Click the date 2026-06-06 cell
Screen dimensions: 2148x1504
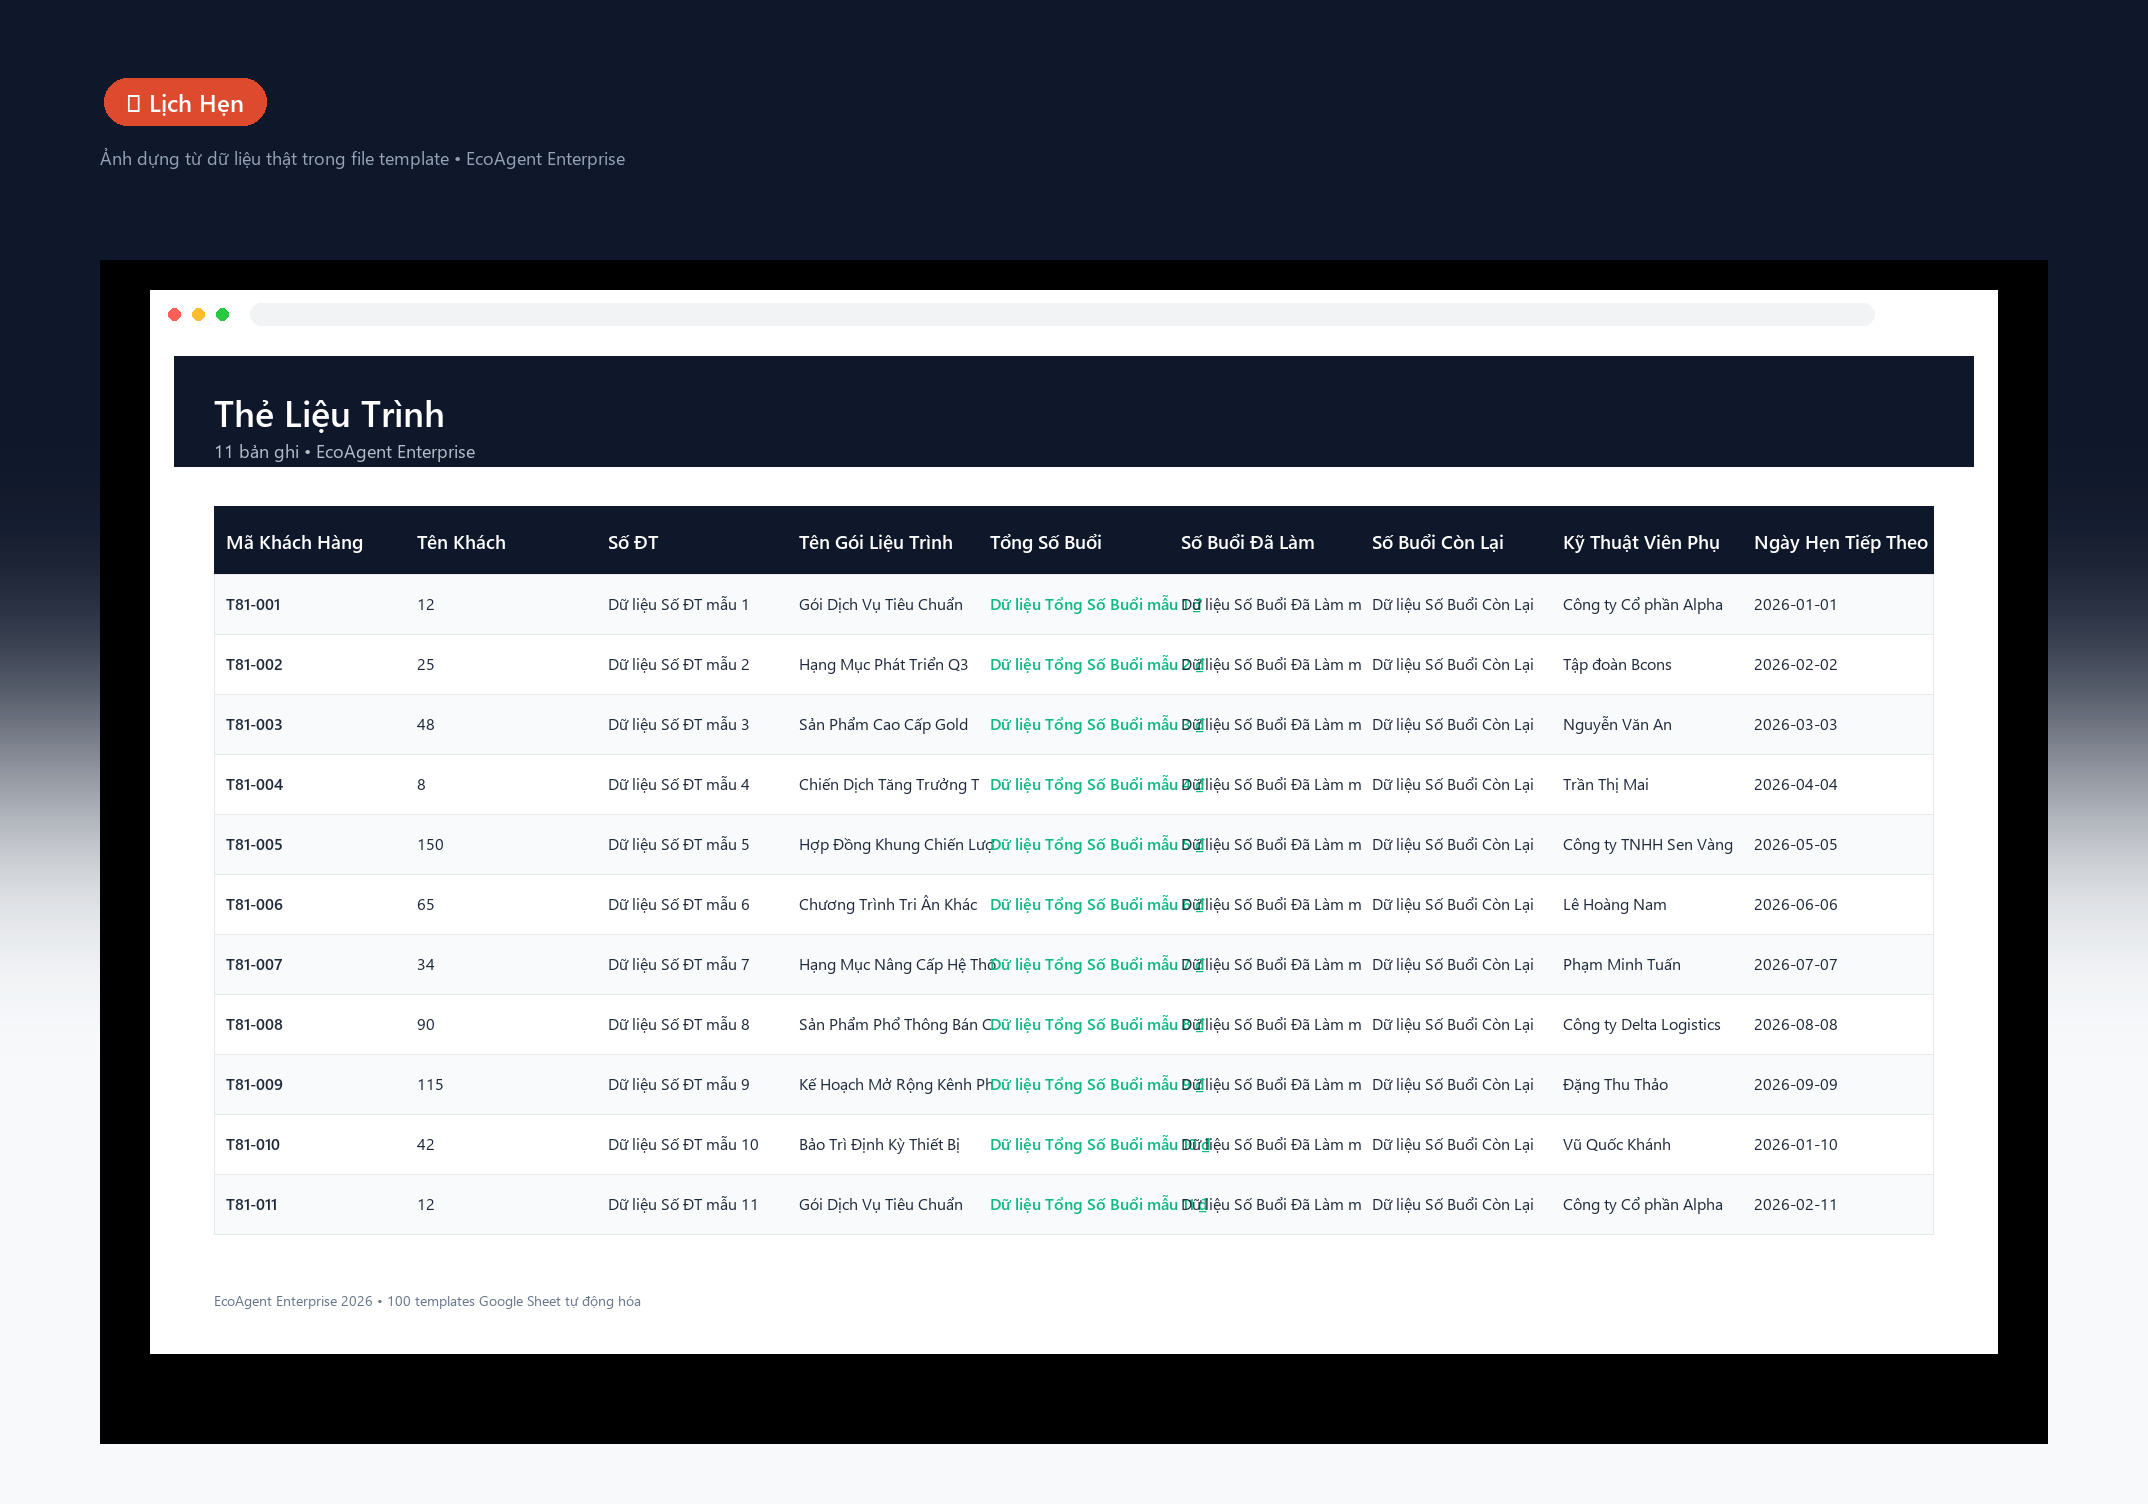[1795, 904]
